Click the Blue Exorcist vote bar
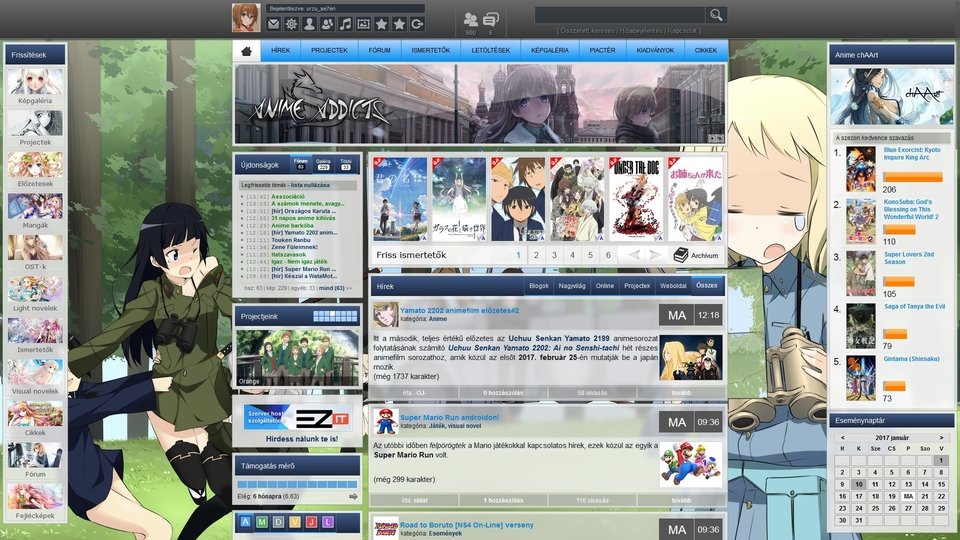Screen dimensions: 960x540 tap(913, 177)
